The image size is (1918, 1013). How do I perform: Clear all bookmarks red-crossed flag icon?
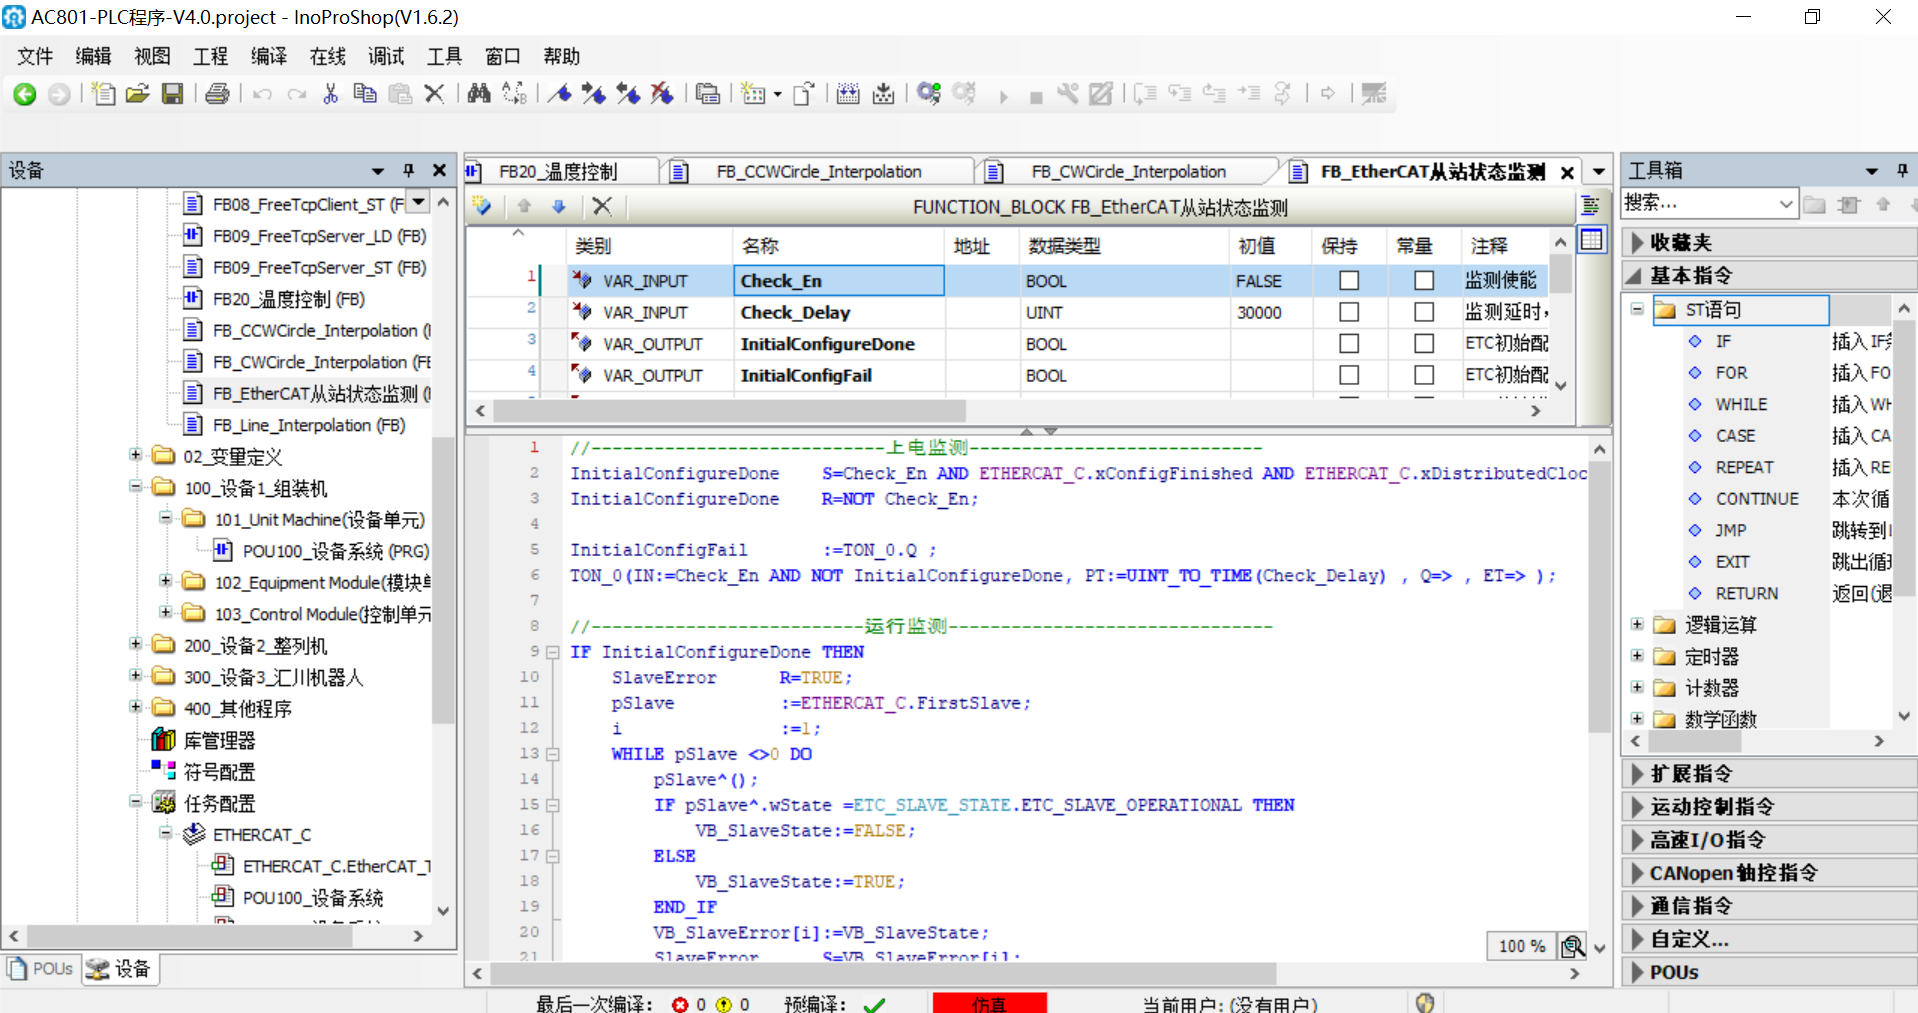(662, 94)
